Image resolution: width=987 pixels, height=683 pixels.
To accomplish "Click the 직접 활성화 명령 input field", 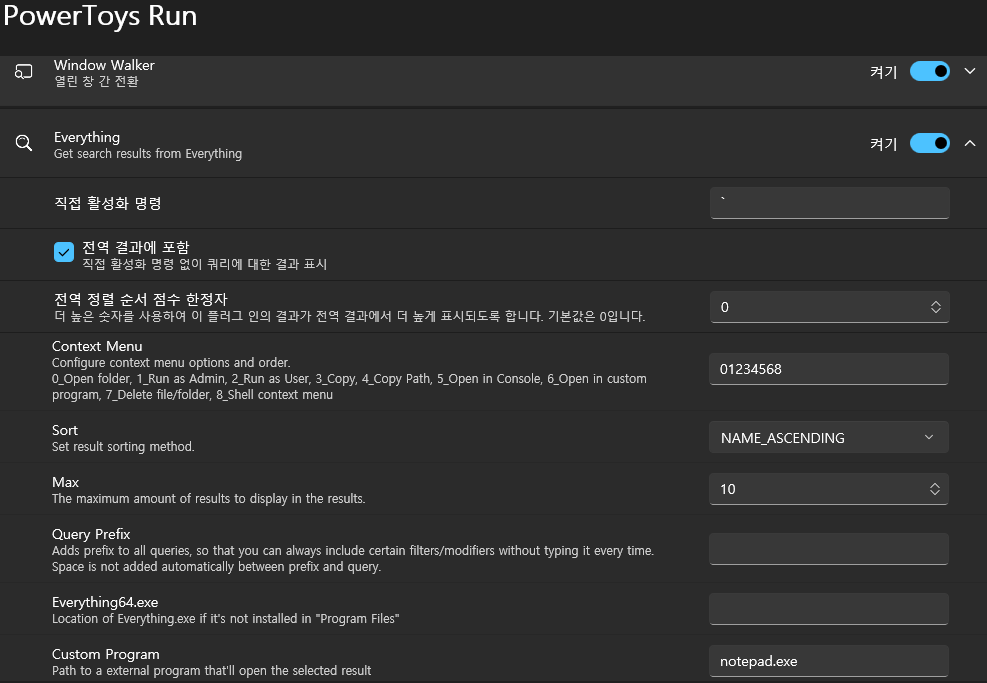I will pyautogui.click(x=828, y=202).
